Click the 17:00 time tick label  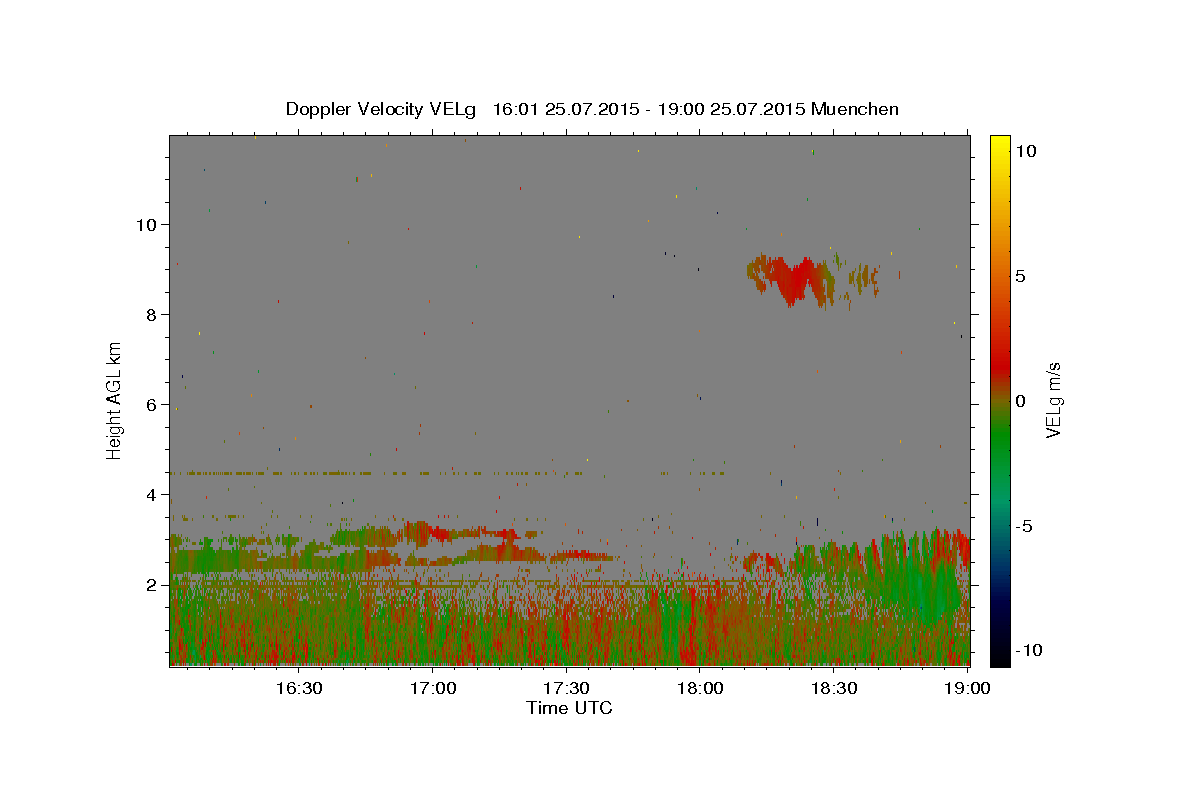tap(433, 689)
